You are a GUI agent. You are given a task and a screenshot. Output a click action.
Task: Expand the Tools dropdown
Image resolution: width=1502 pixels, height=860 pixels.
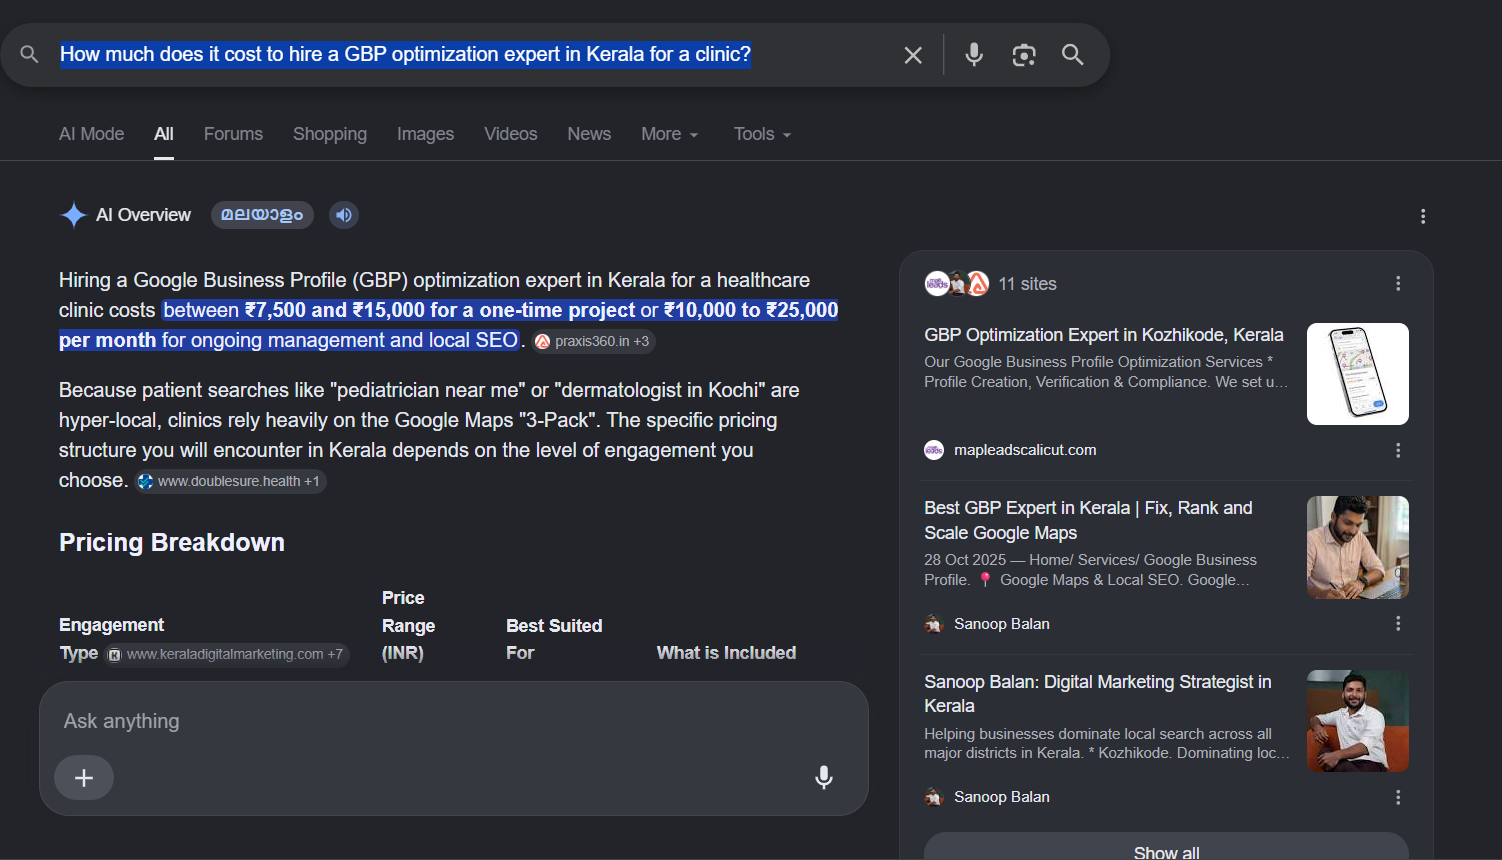coord(762,134)
